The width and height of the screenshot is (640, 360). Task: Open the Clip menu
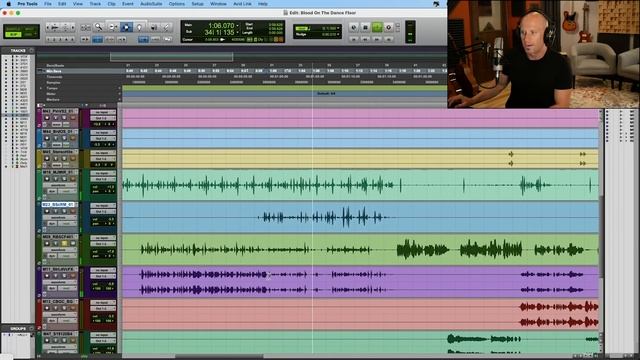(x=111, y=4)
